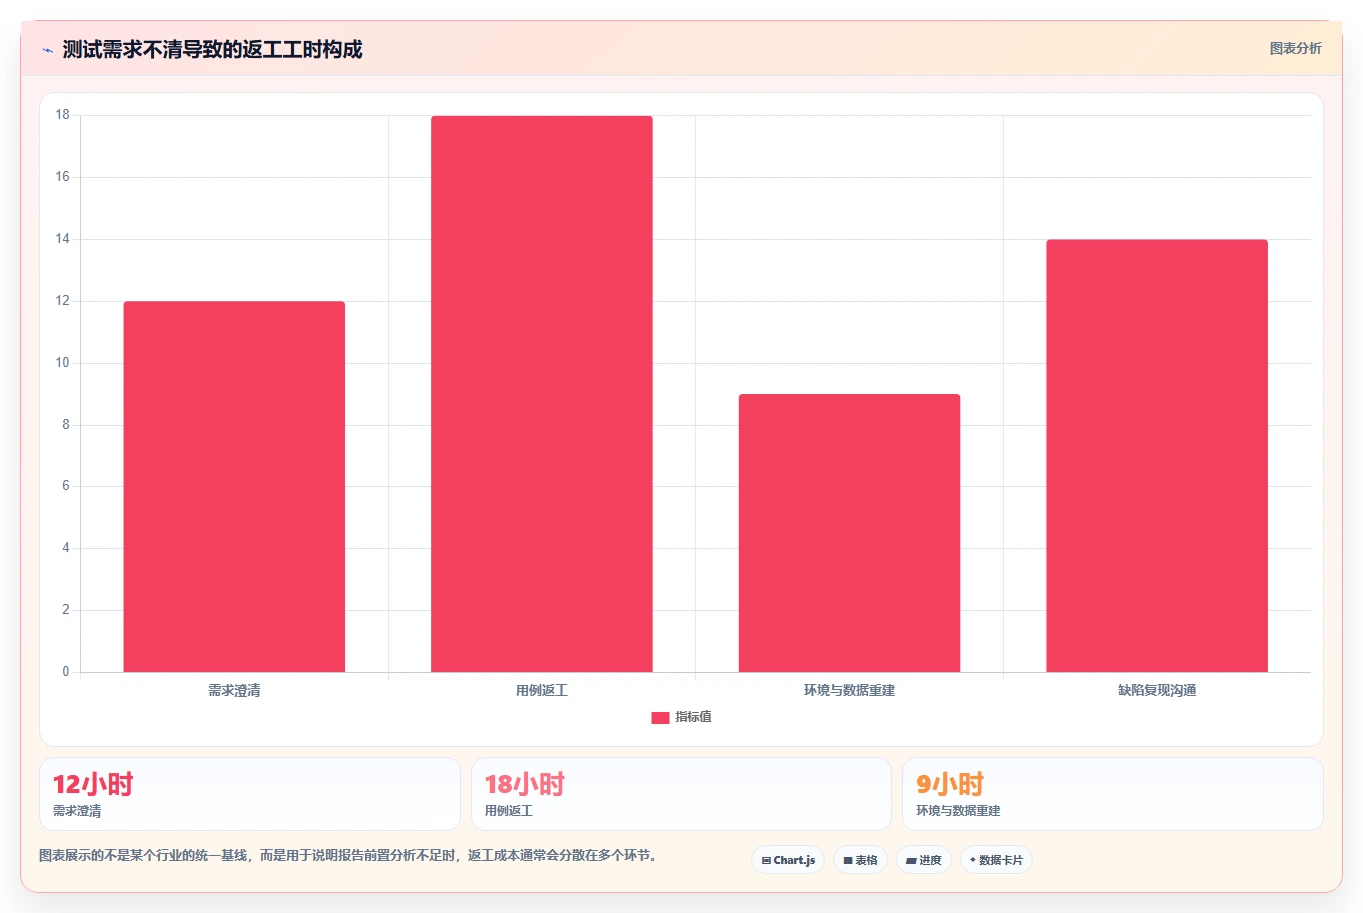Viewport: 1363px width, 913px height.
Task: Click the chart title 测试需求不清导致的返工工时构成
Action: coord(212,49)
